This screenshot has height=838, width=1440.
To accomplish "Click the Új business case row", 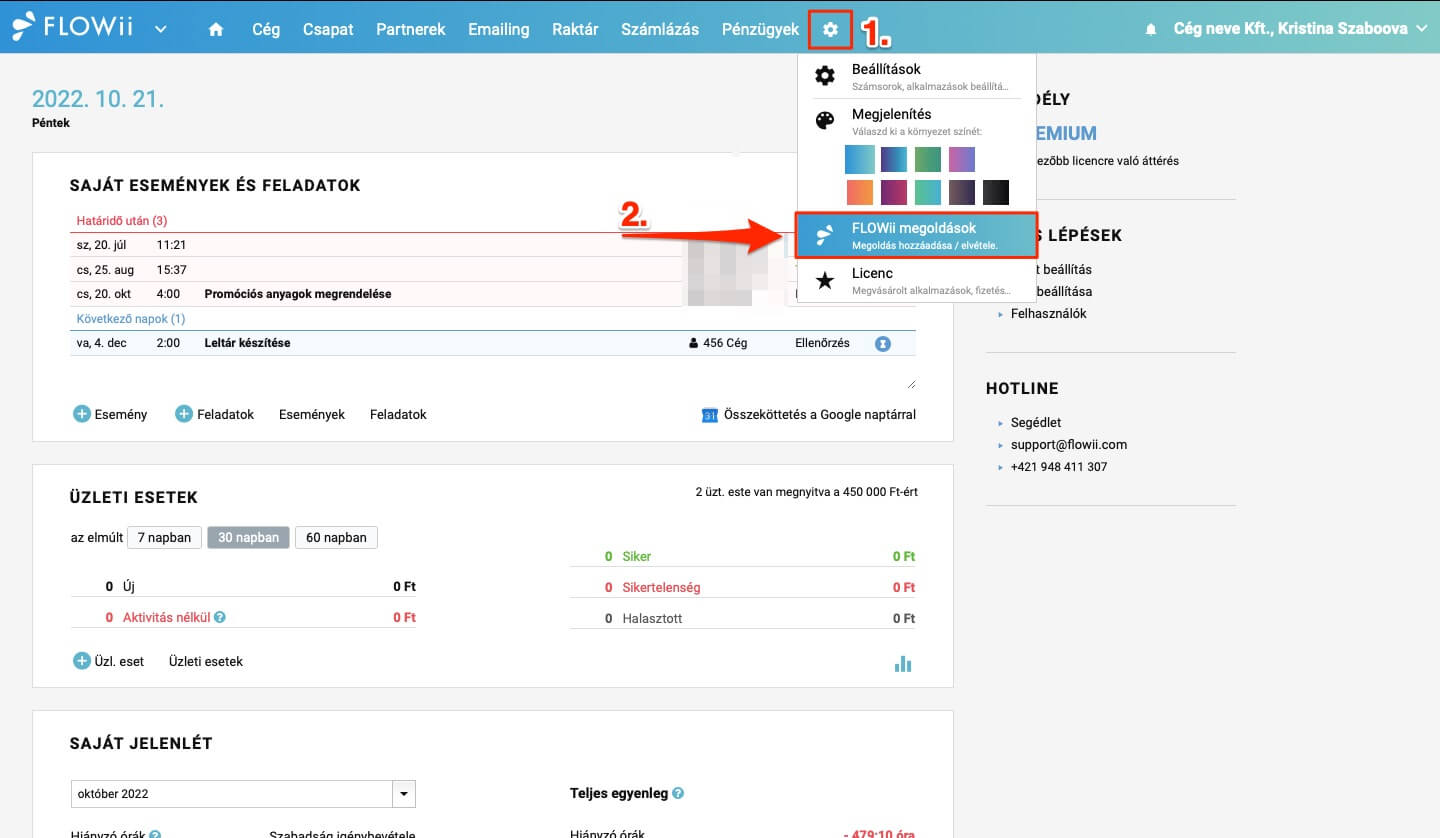I will (x=243, y=587).
